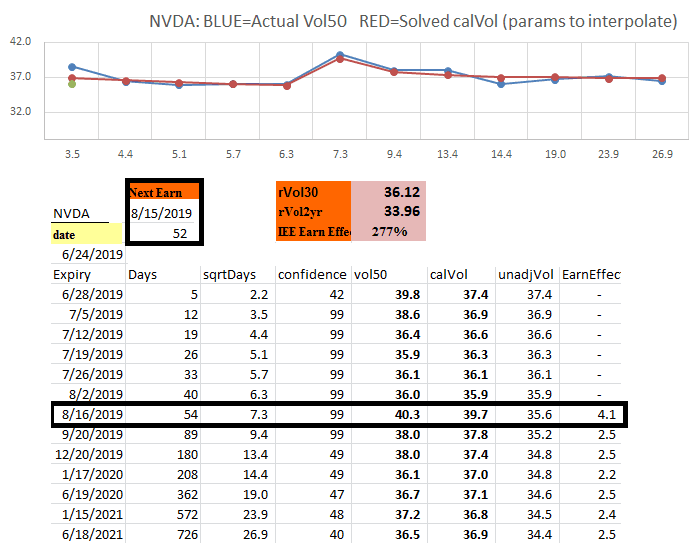Click the unadjVol column header
694x544 pixels.
coord(528,274)
